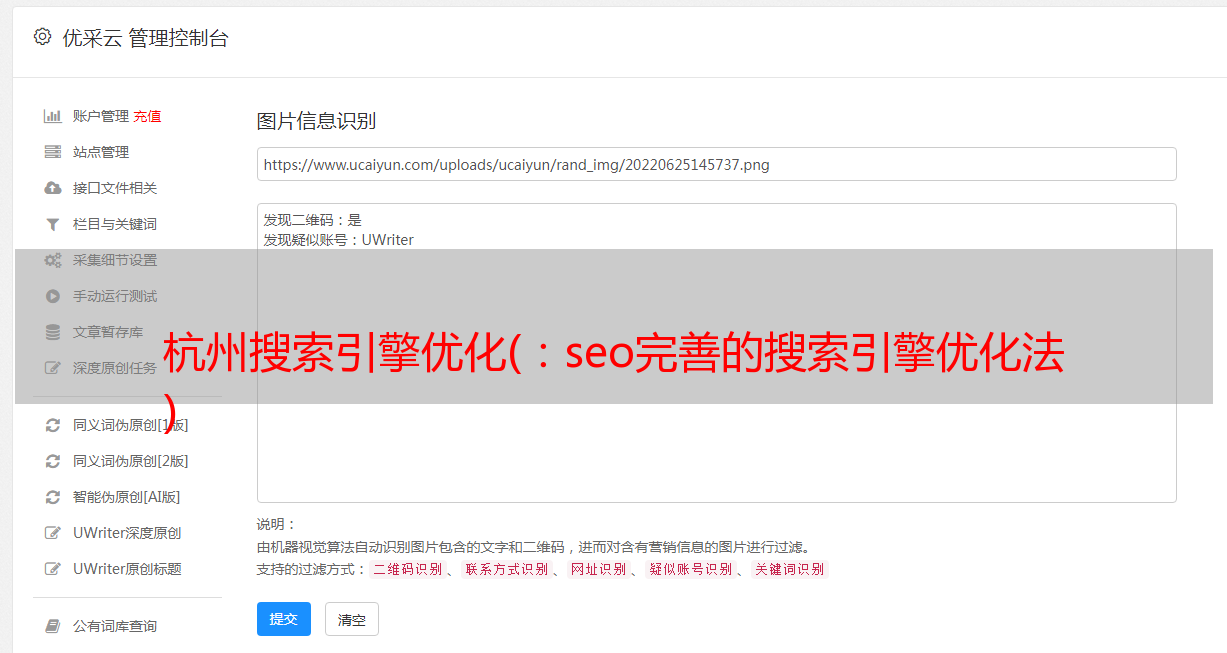Screen dimensions: 1227x653
Task: Click the 联系方式识别 filter tag
Action: (x=506, y=569)
